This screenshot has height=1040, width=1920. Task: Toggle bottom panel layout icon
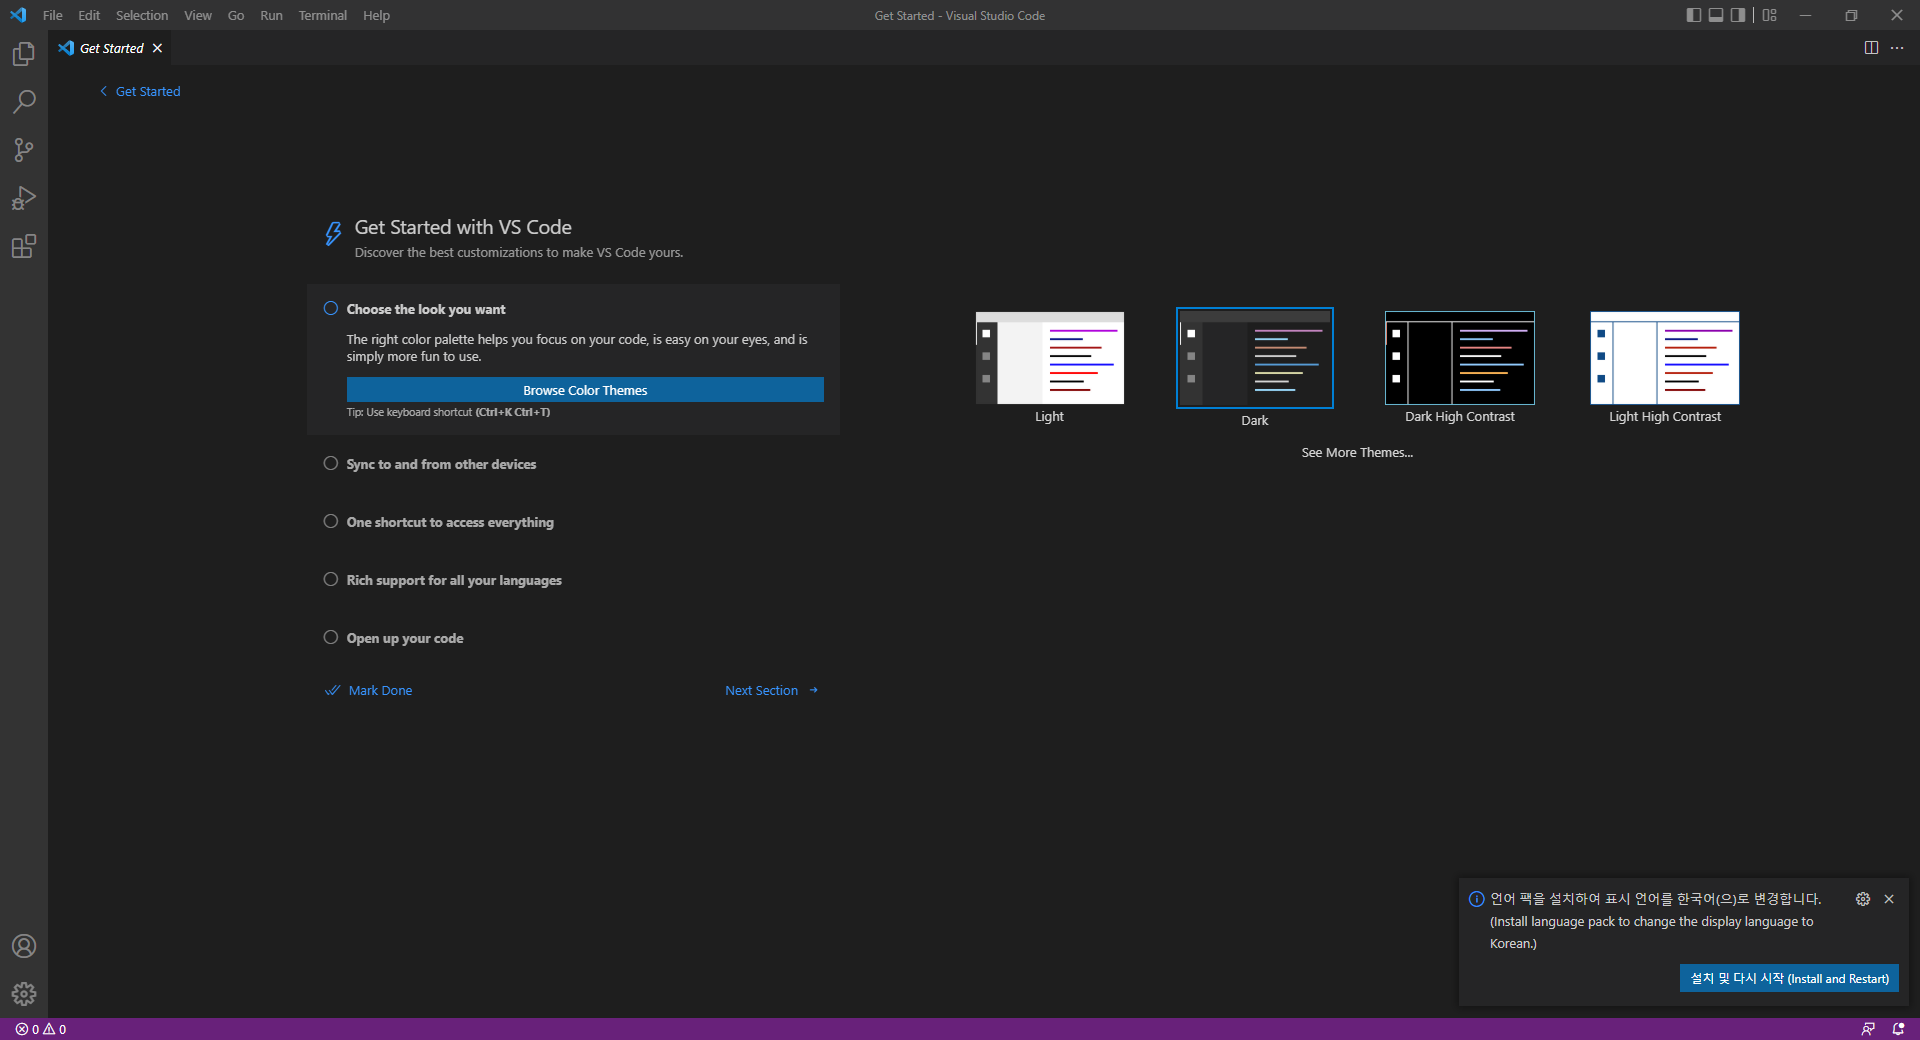[x=1716, y=15]
